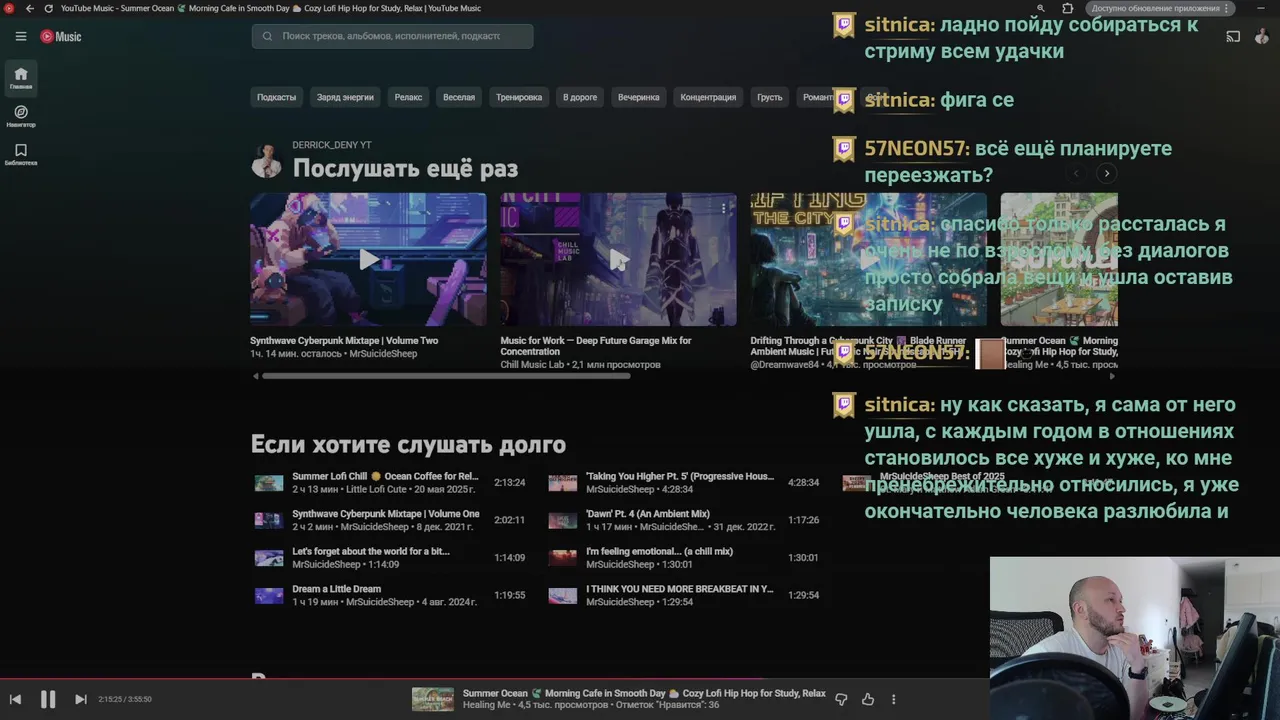This screenshot has height=720, width=1280.
Task: Click the 1:14:09 duration of Let's forget
Action: 510,558
